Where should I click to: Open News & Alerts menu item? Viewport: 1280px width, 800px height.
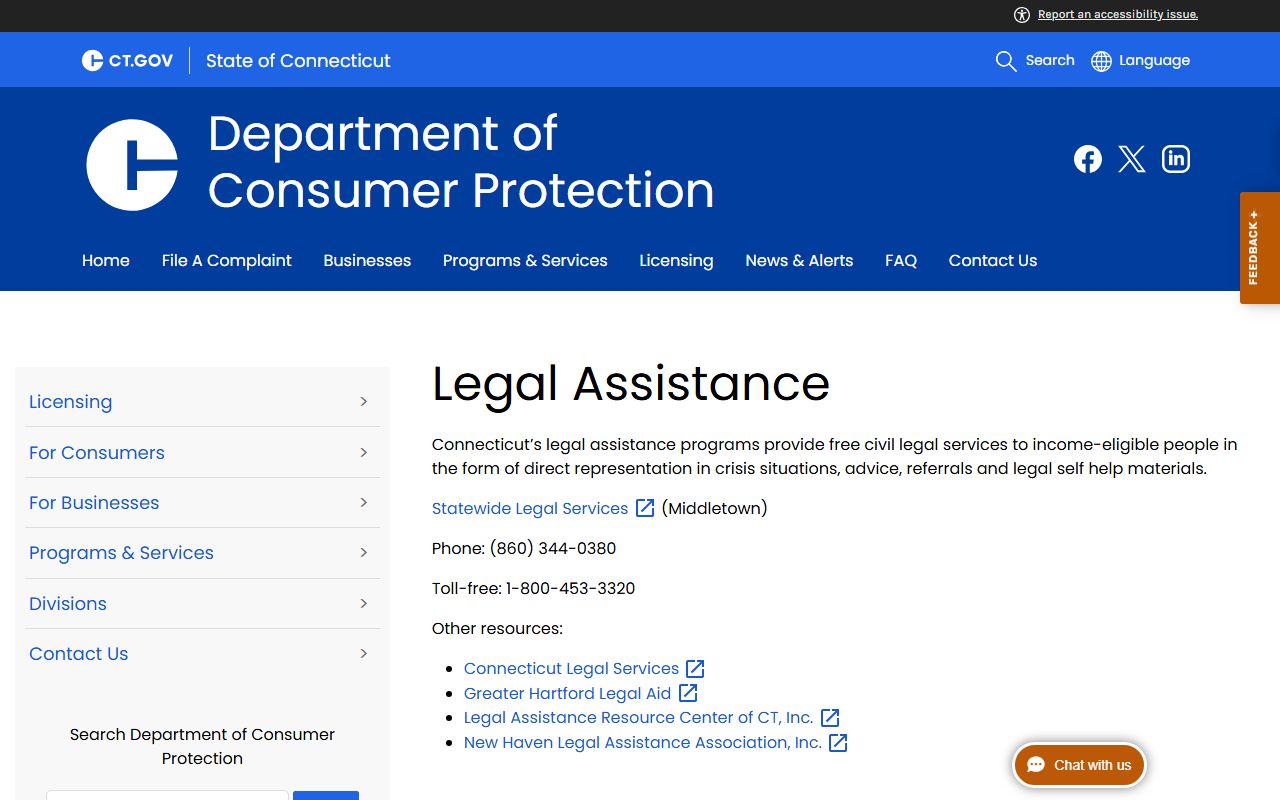tap(799, 260)
